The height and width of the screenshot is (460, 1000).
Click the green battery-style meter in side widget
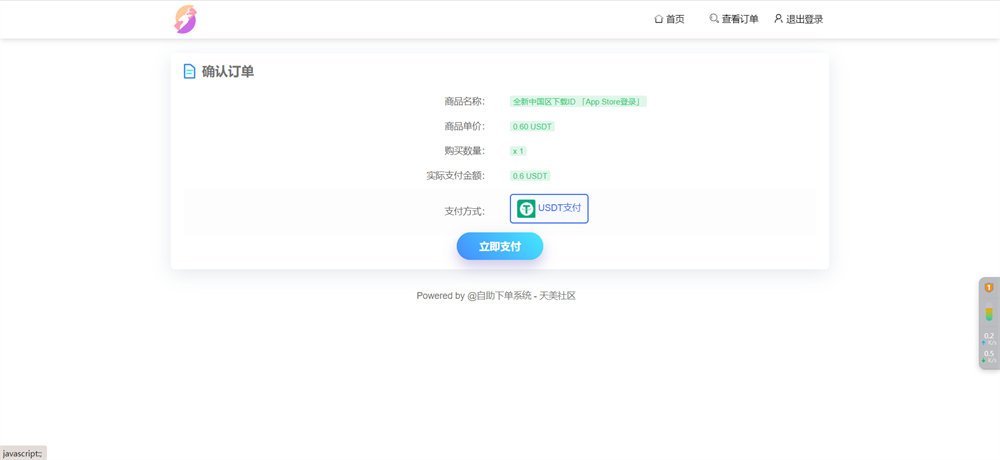989,313
